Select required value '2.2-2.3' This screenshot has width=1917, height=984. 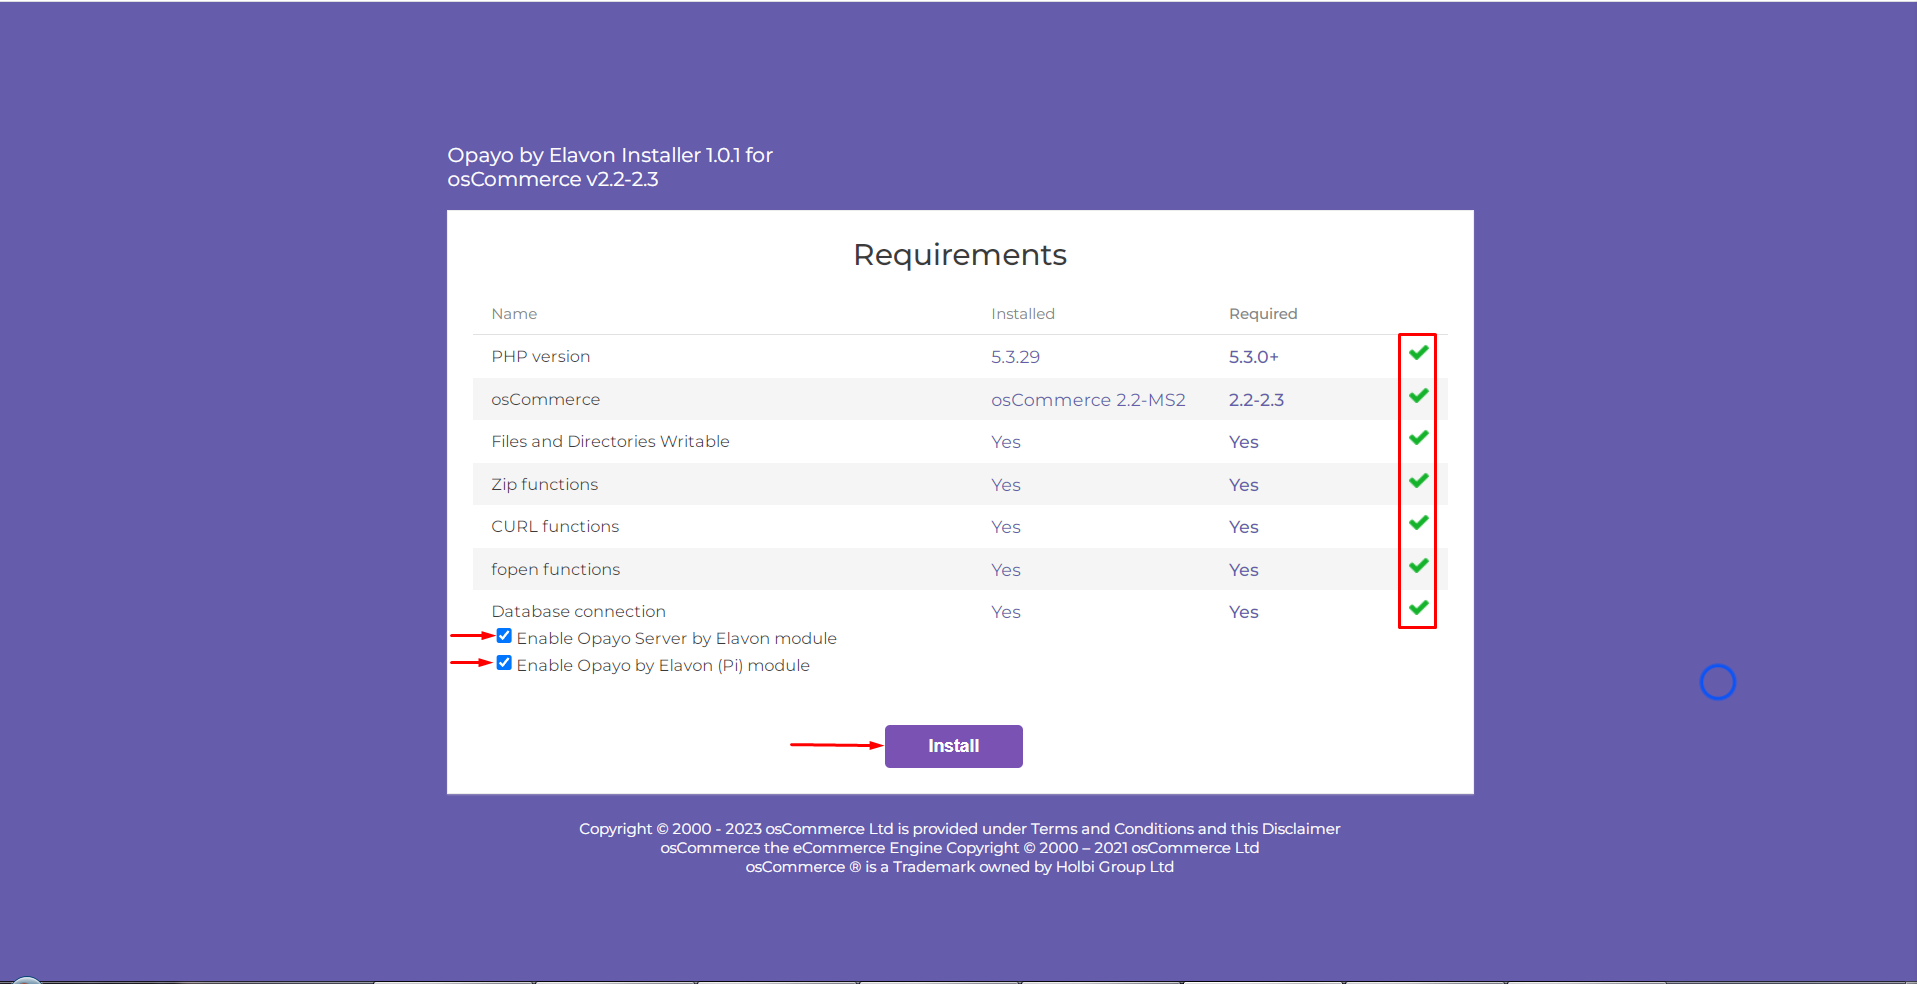click(x=1256, y=400)
